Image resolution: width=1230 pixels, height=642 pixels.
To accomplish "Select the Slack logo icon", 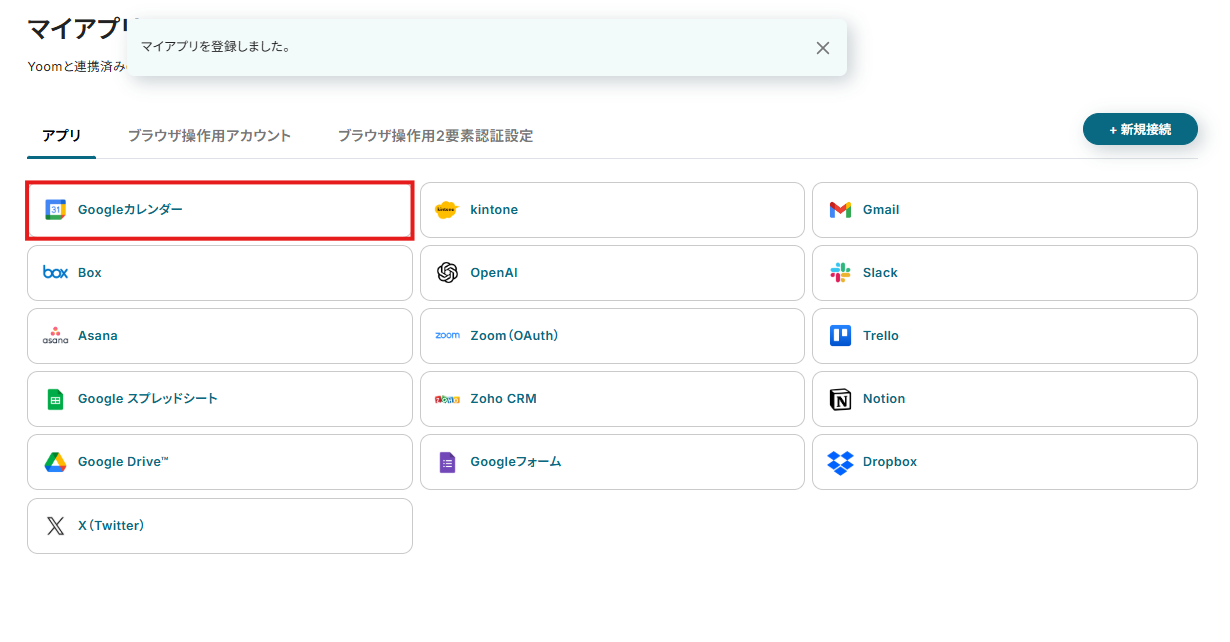I will [840, 273].
